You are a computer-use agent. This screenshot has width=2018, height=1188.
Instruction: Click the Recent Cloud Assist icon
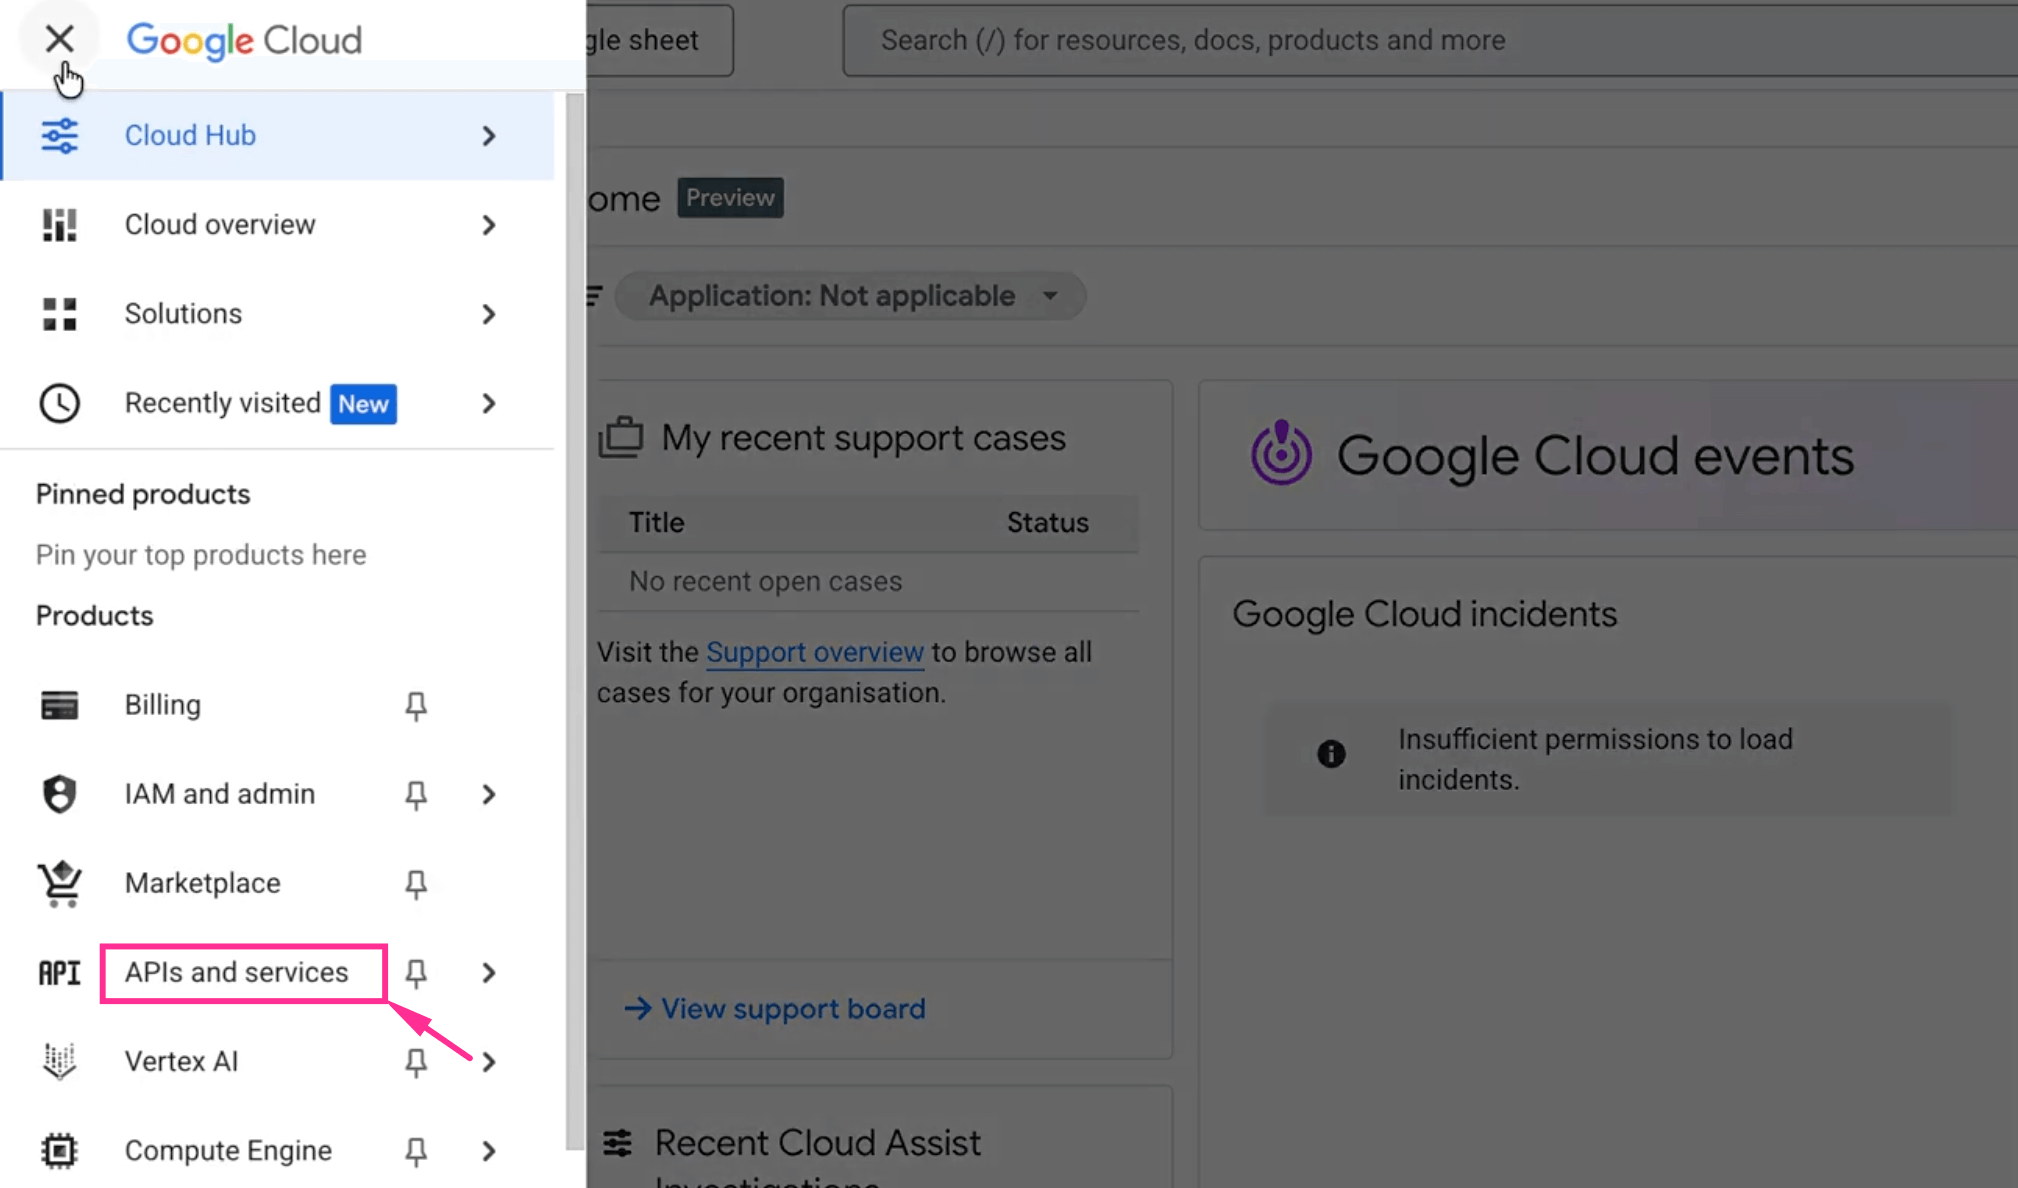pyautogui.click(x=618, y=1142)
